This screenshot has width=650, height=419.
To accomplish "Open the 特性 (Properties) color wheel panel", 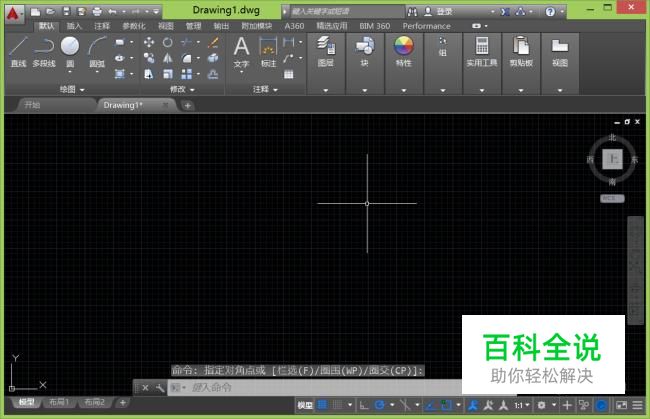I will (x=403, y=51).
